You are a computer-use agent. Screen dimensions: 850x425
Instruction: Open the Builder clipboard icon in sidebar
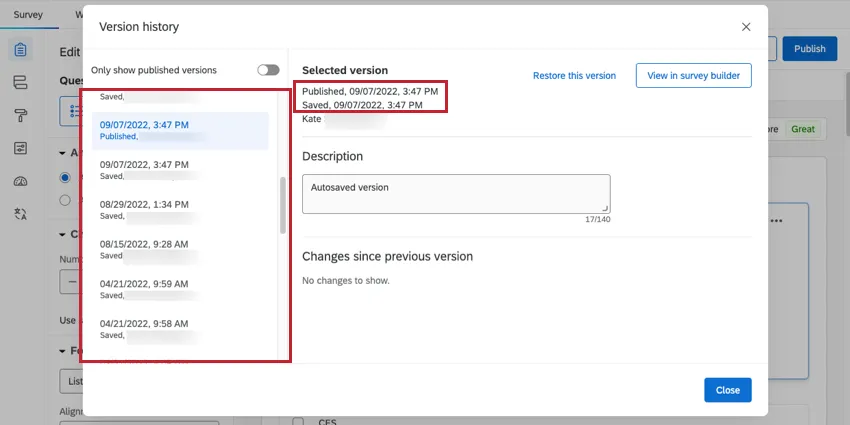pyautogui.click(x=21, y=50)
